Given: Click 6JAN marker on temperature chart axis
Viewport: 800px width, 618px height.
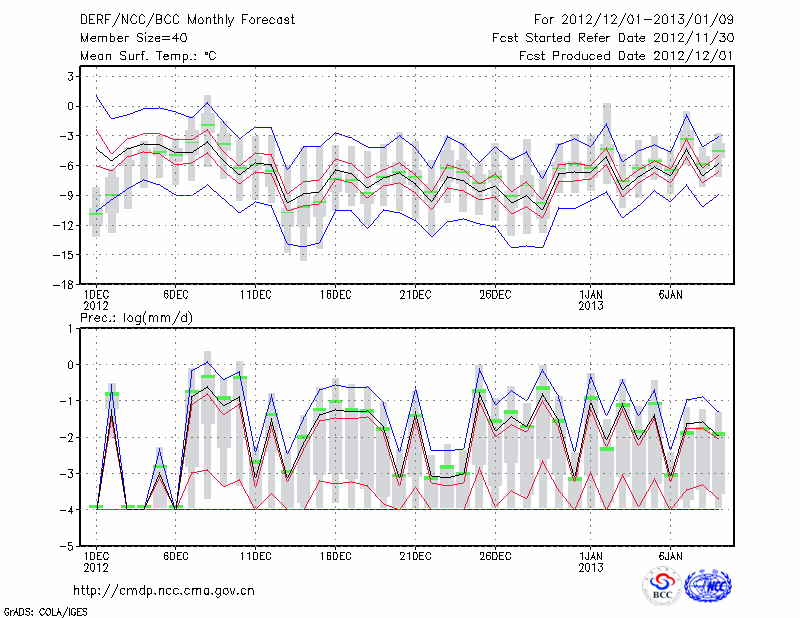Looking at the screenshot, I should coord(671,295).
